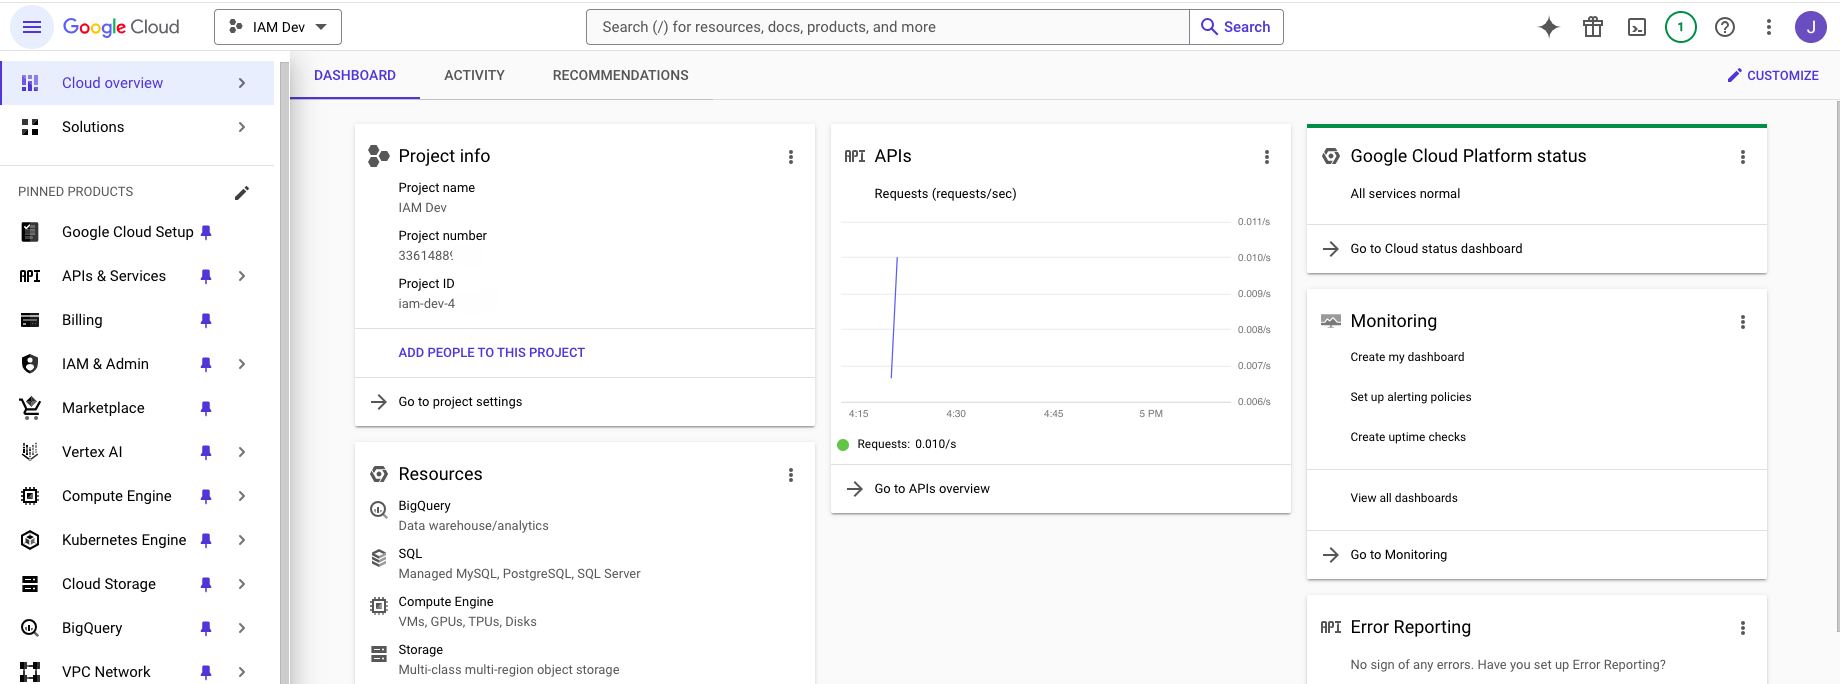Click the blue requests line in chart
The width and height of the screenshot is (1840, 684).
tap(894, 318)
